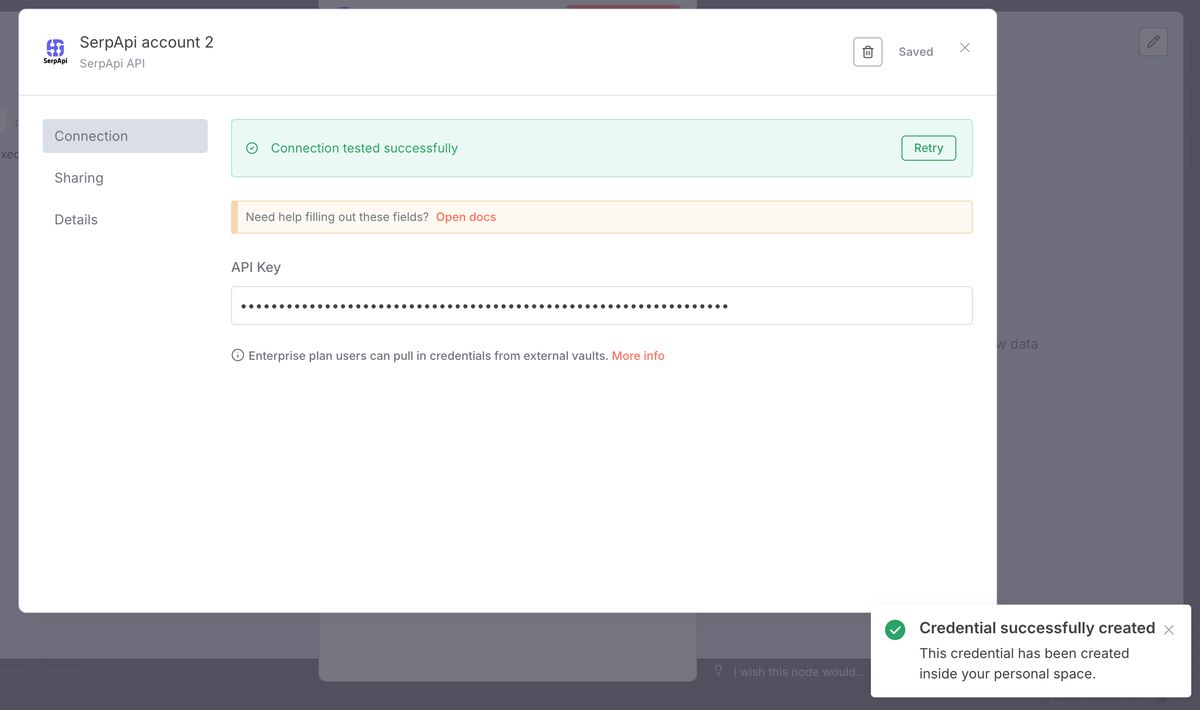Click the Saved status label
1200x710 pixels.
click(915, 52)
